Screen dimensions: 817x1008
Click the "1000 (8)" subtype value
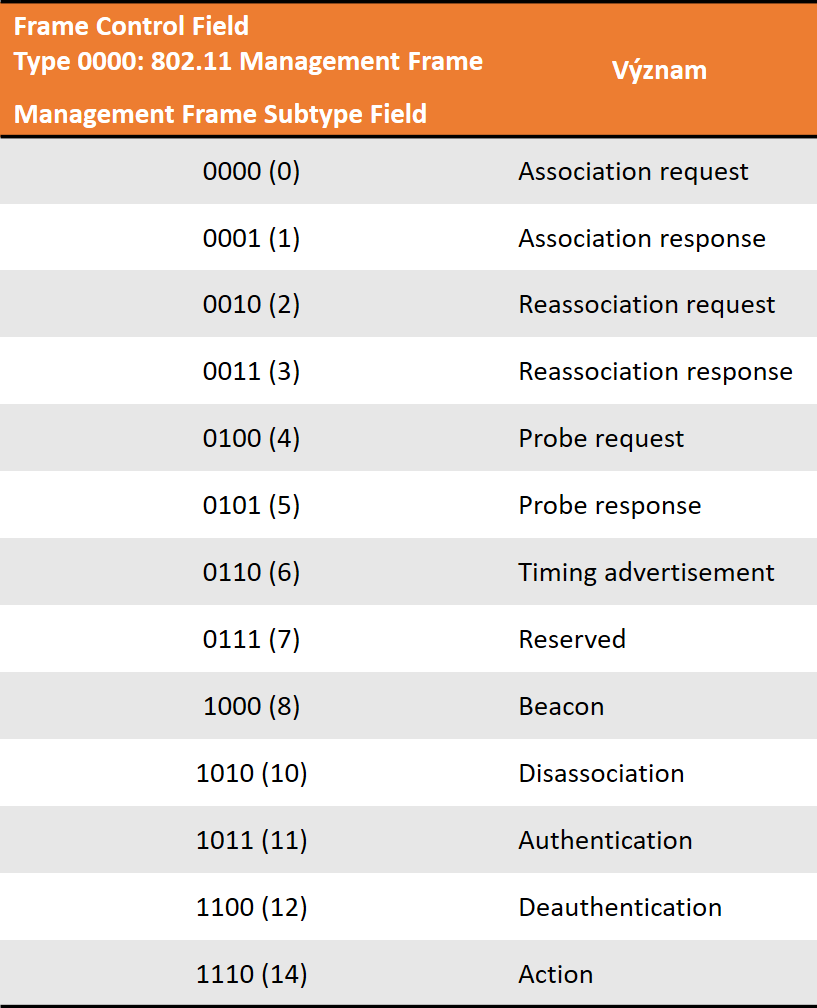(251, 707)
